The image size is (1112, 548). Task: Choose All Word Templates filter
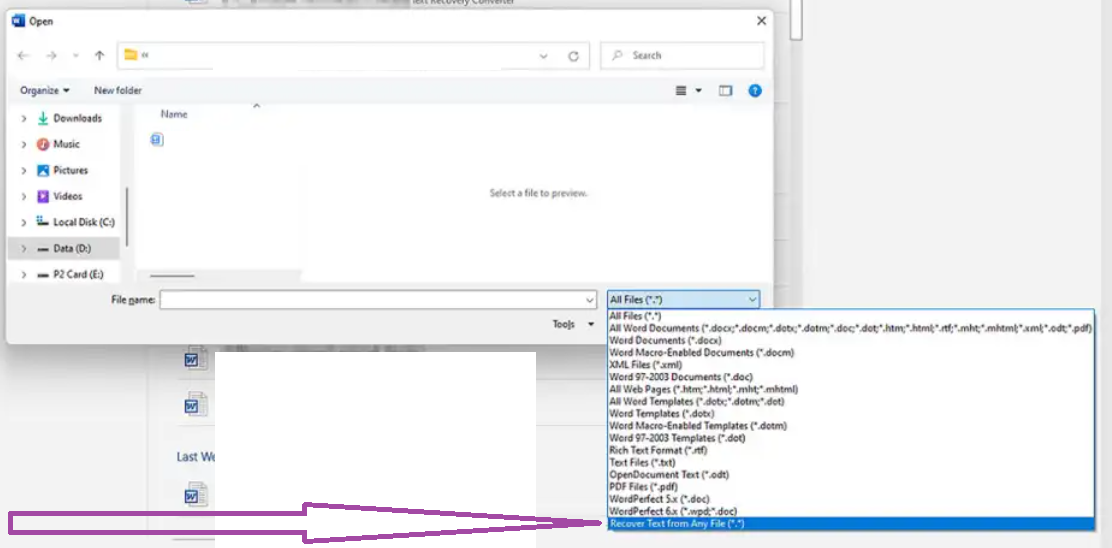click(x=850, y=401)
